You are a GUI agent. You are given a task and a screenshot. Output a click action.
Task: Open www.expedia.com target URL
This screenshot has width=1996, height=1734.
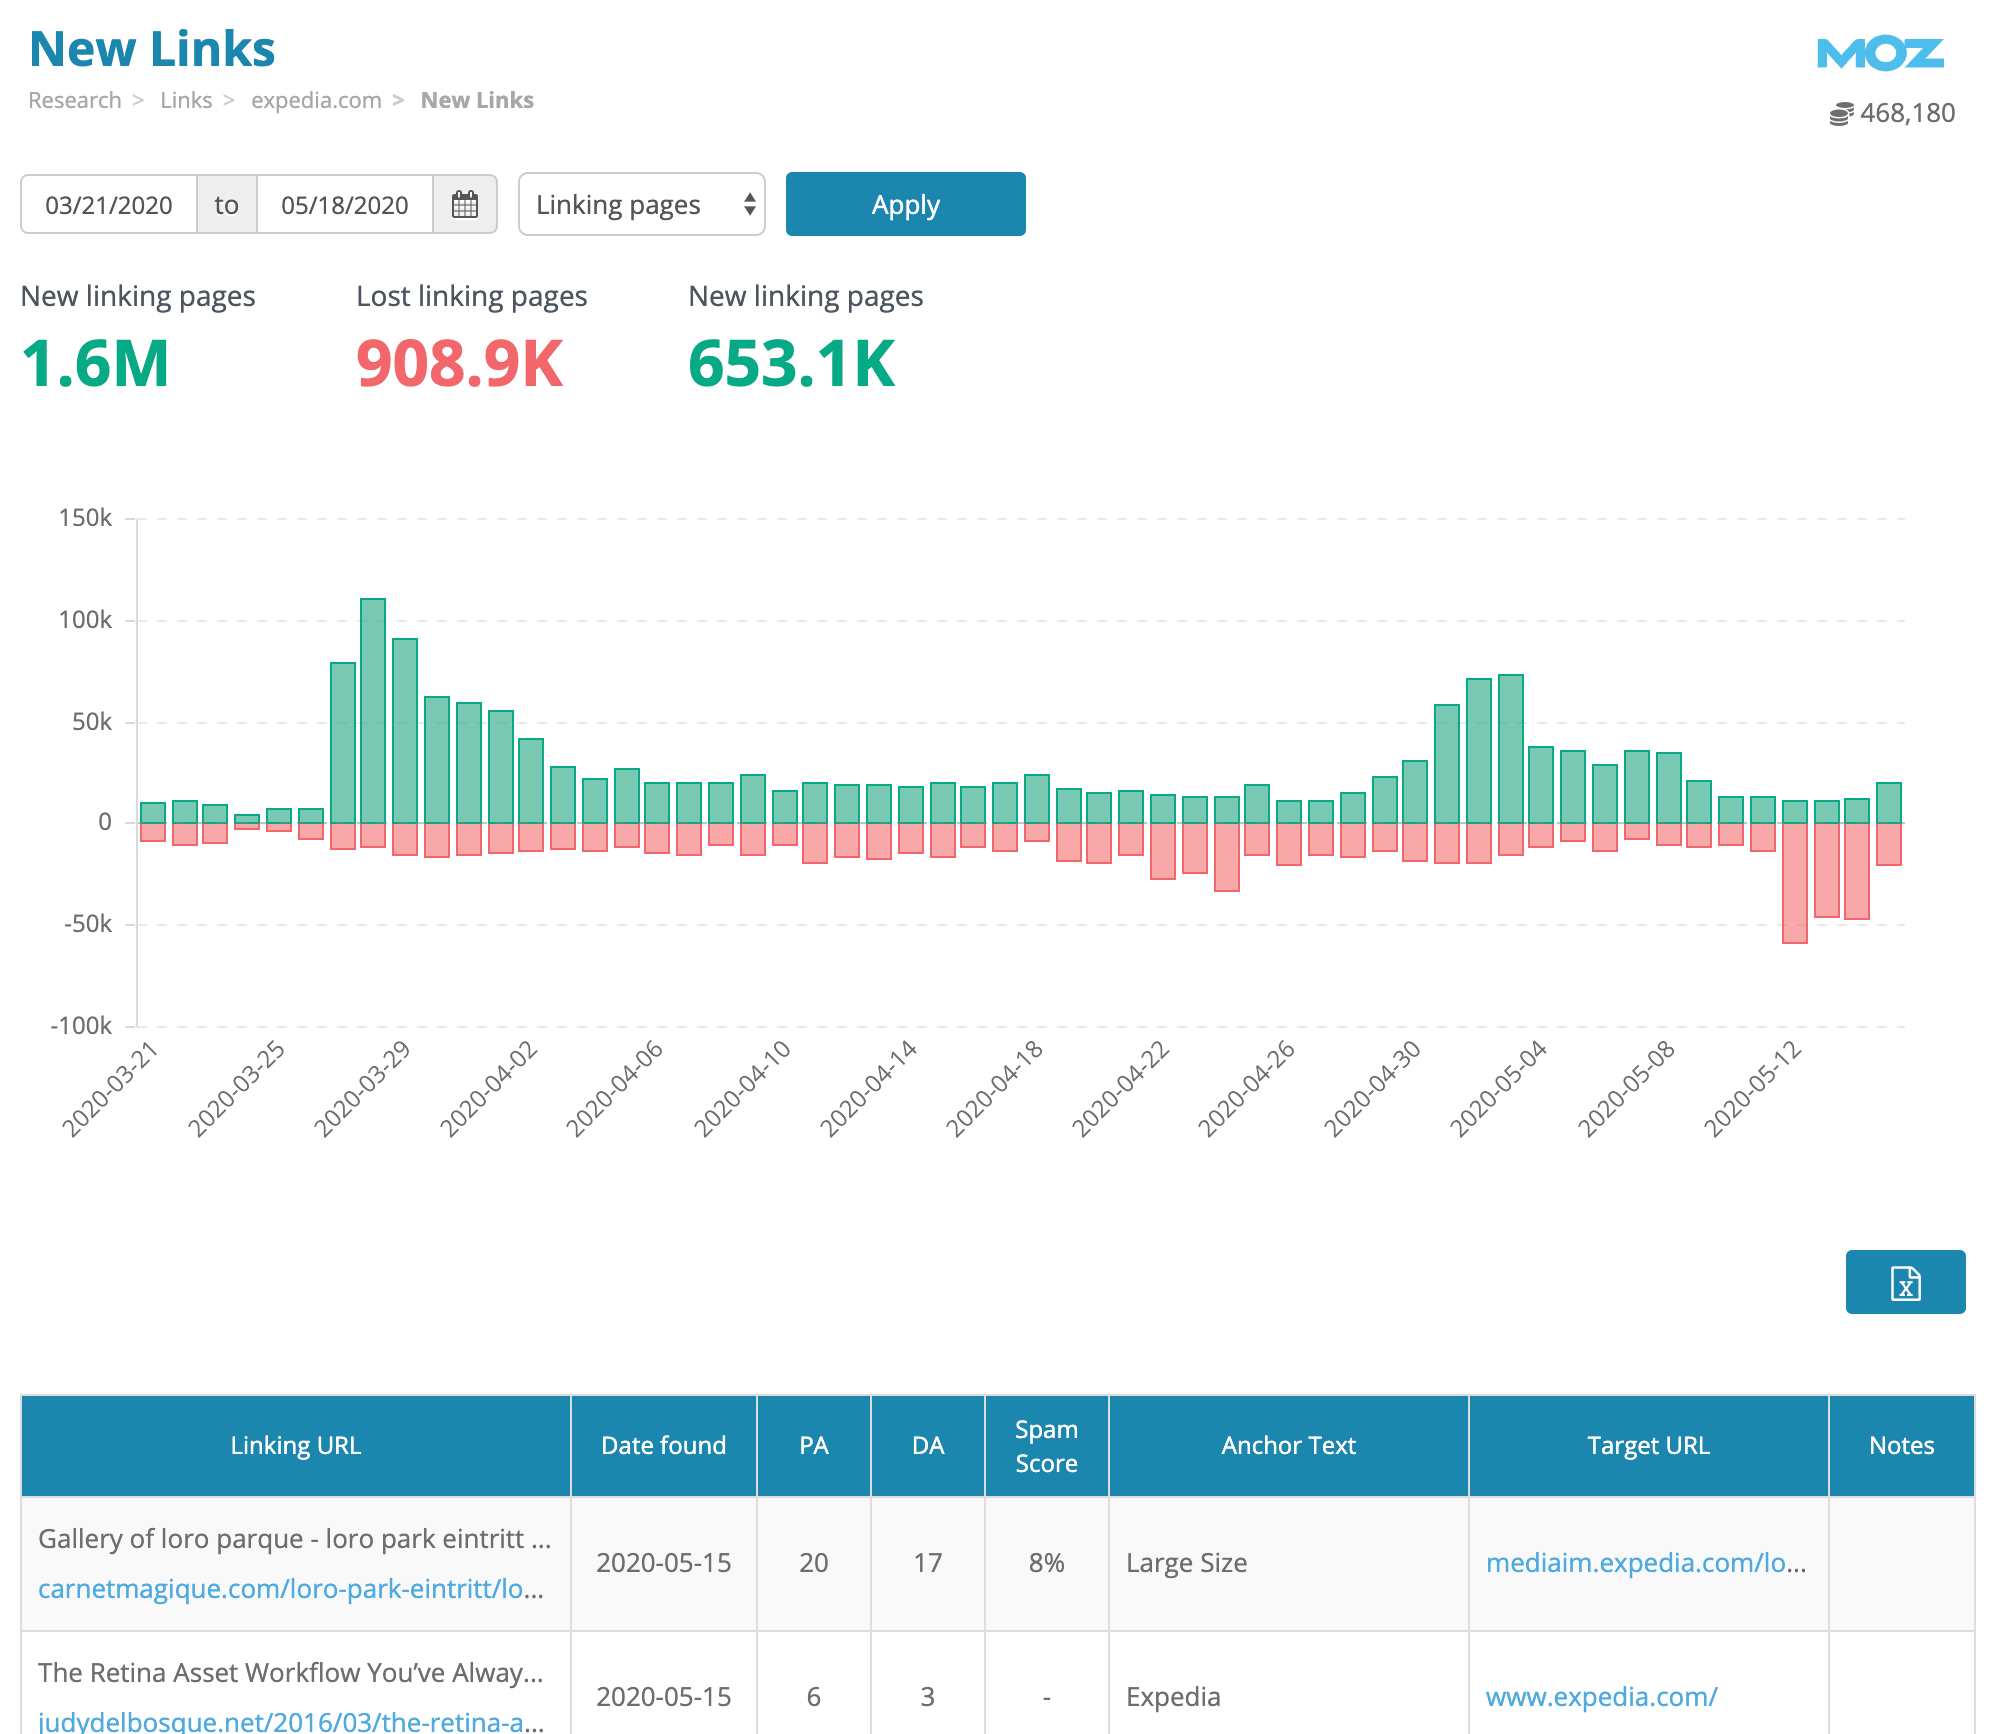(x=1601, y=1697)
